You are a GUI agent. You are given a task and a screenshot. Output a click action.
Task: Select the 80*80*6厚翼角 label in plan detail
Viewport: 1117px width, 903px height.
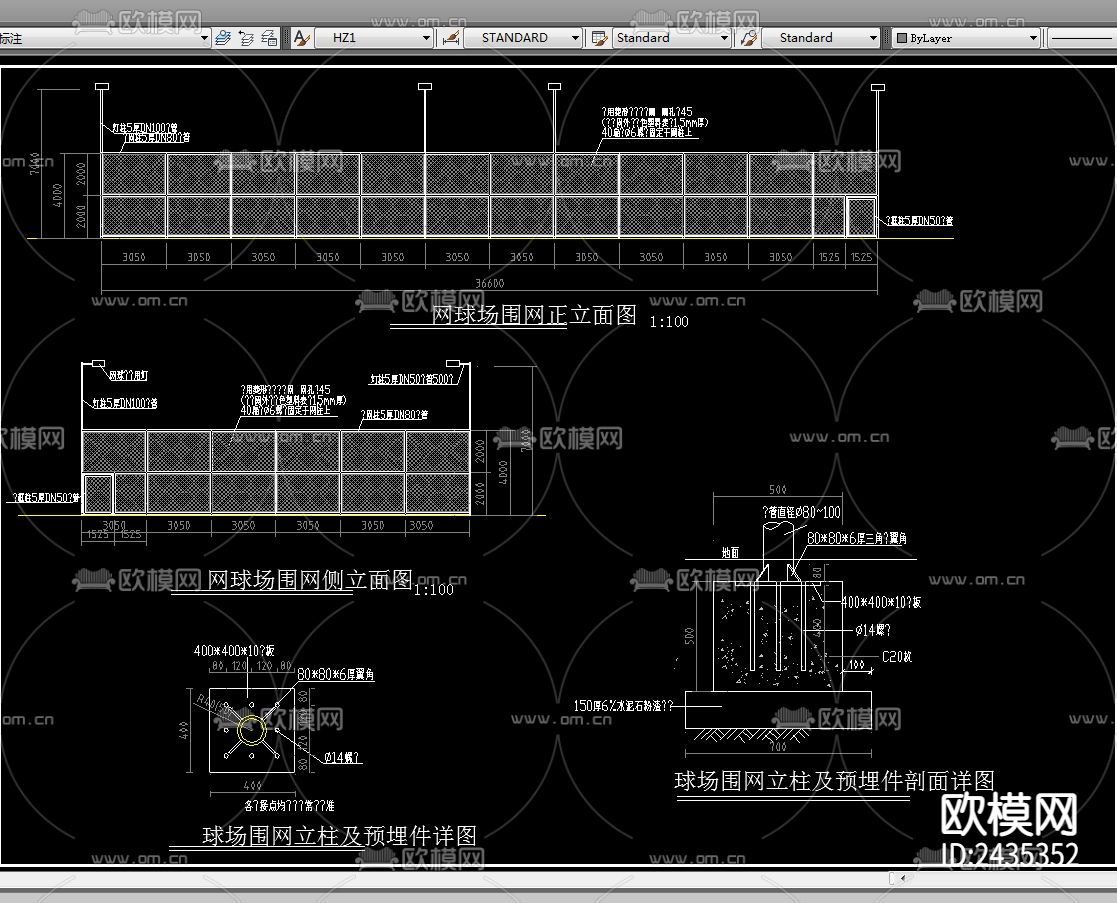point(336,674)
